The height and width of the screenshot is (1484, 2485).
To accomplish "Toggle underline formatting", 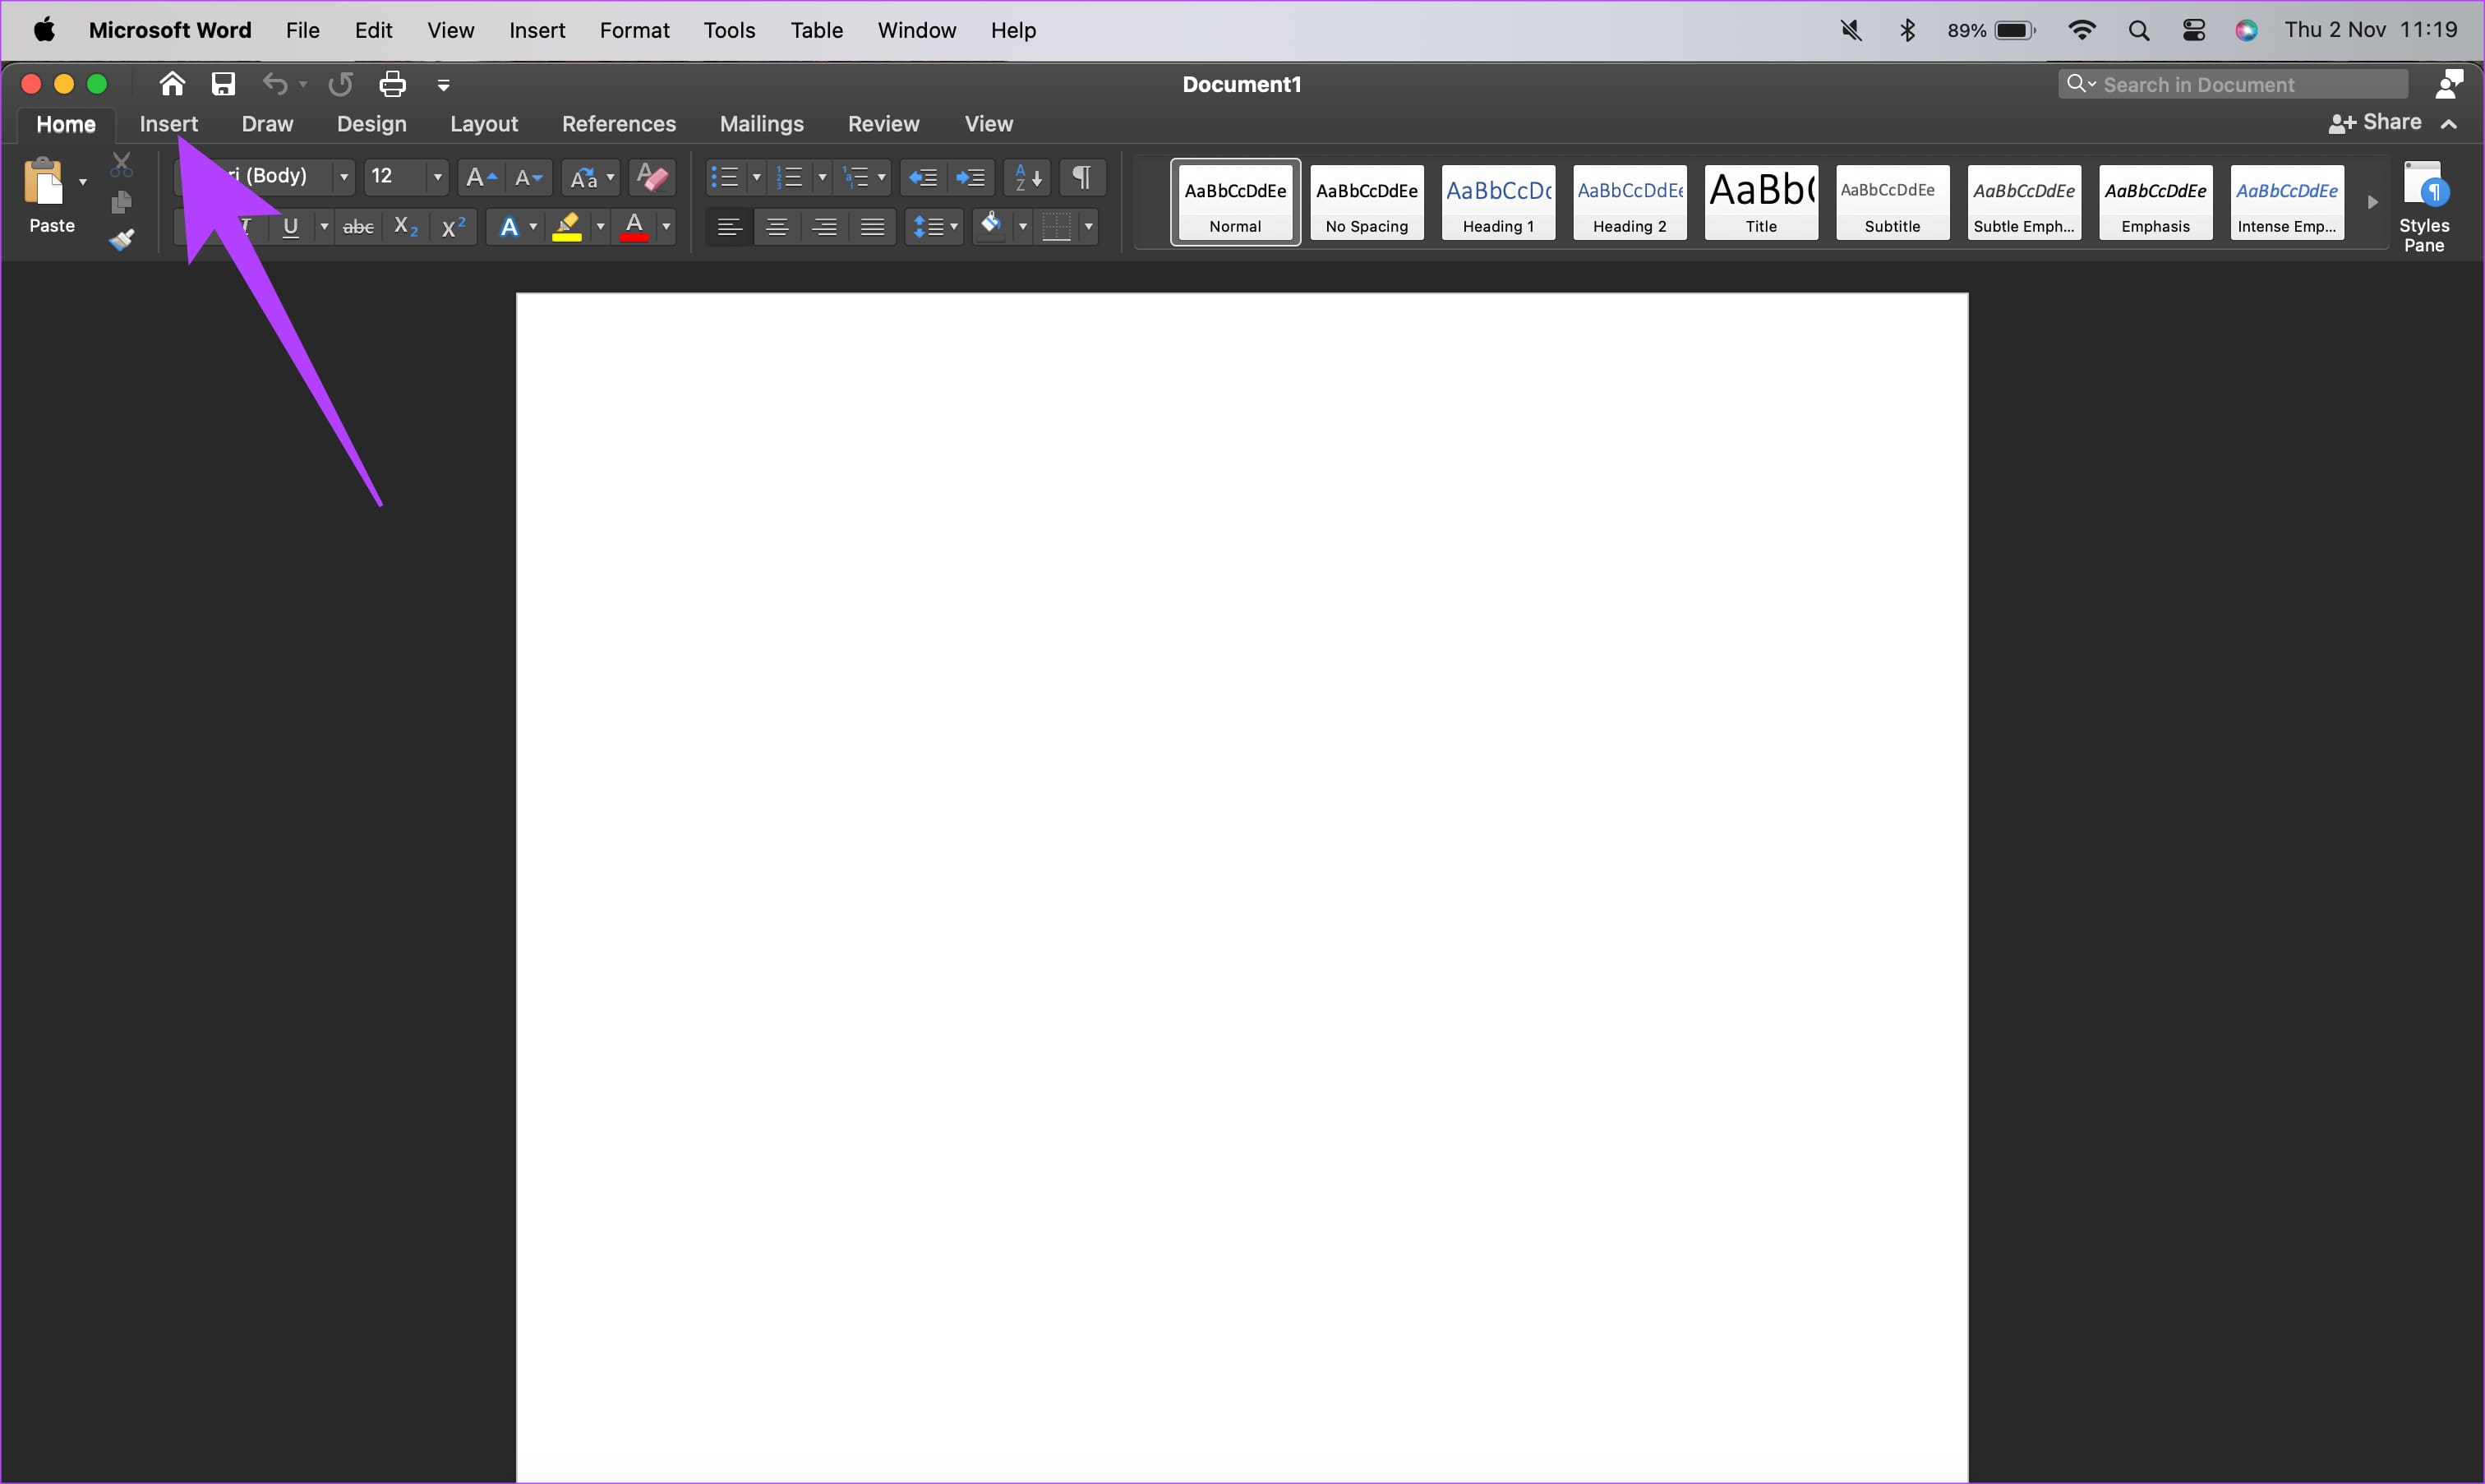I will (291, 227).
